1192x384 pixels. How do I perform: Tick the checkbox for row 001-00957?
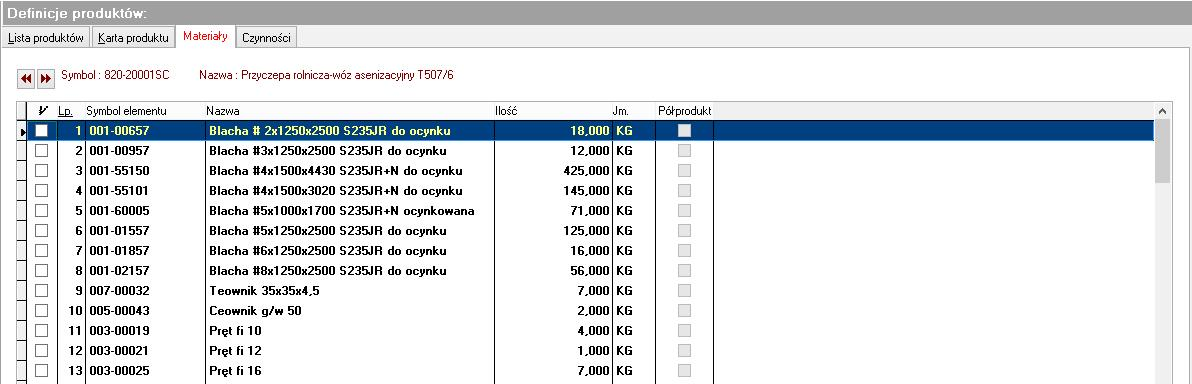42,151
